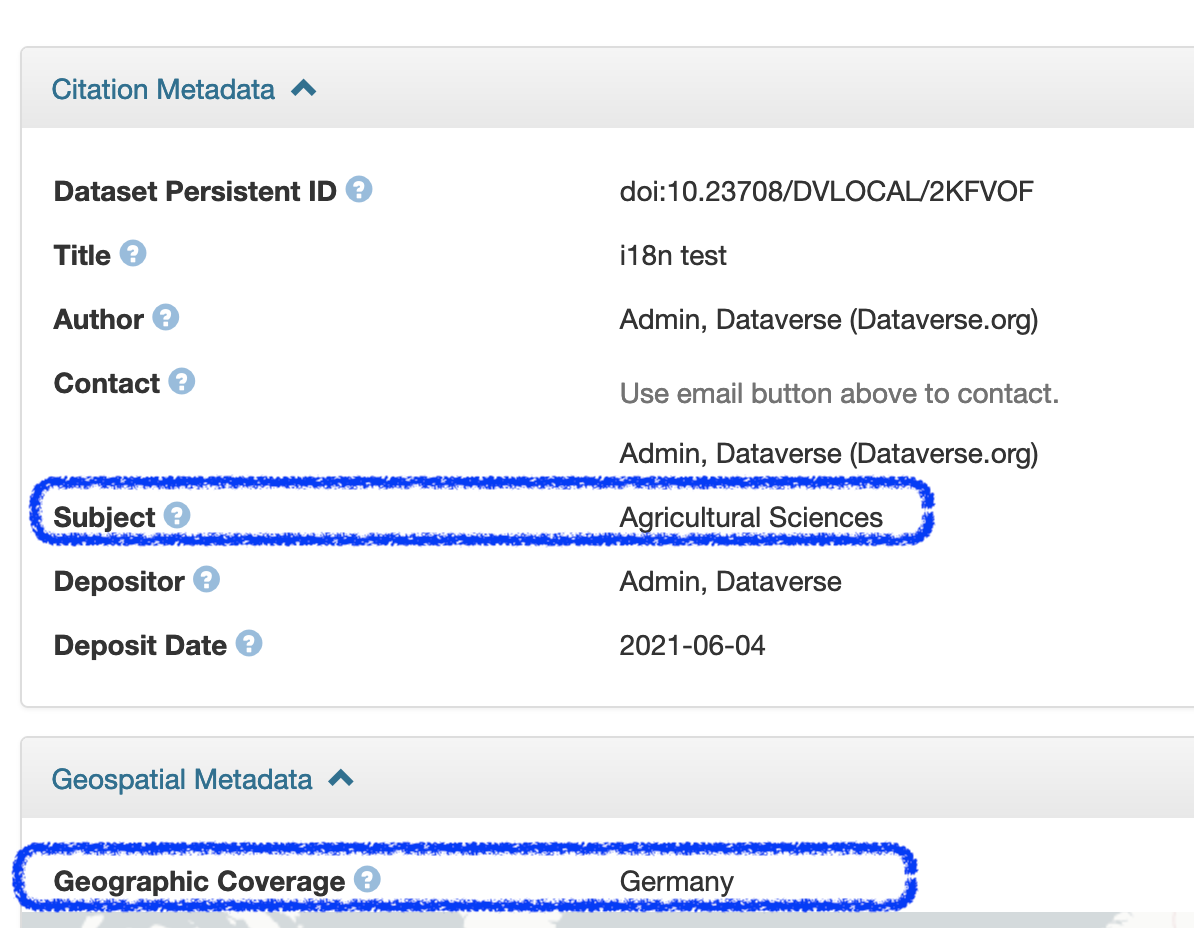Click the Citation Metadata heading link
Image resolution: width=1194 pixels, height=928 pixels.
(163, 89)
